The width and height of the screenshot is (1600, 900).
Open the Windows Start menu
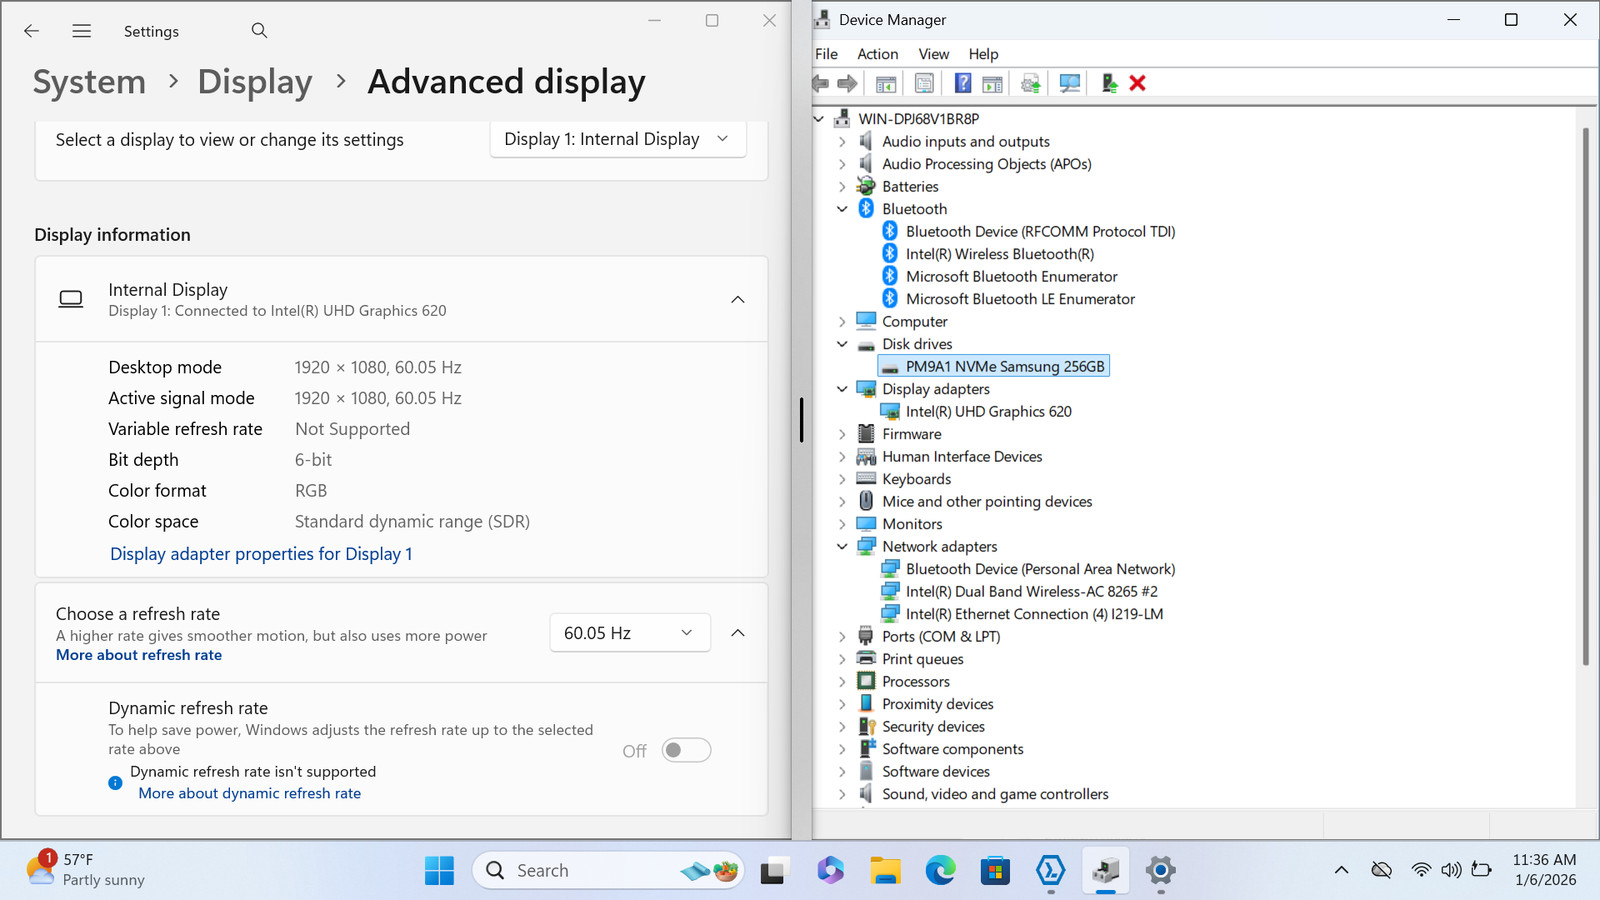[439, 870]
